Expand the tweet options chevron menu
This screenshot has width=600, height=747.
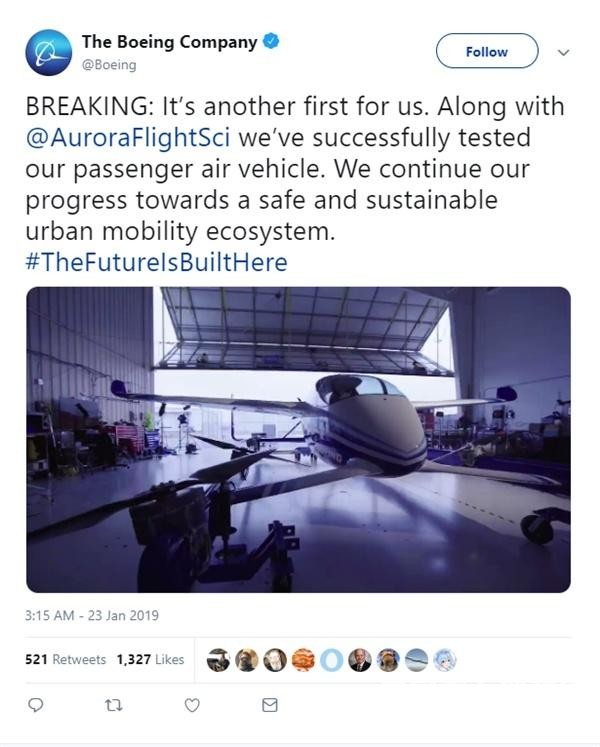[562, 52]
